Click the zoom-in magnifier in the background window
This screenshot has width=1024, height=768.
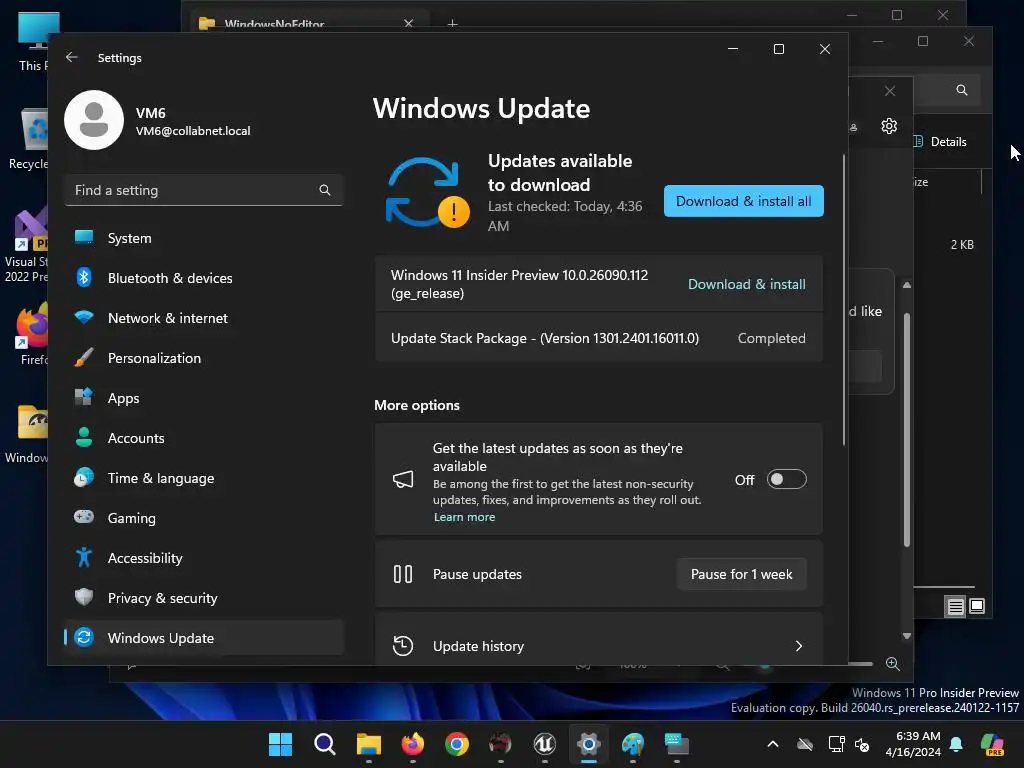(893, 664)
